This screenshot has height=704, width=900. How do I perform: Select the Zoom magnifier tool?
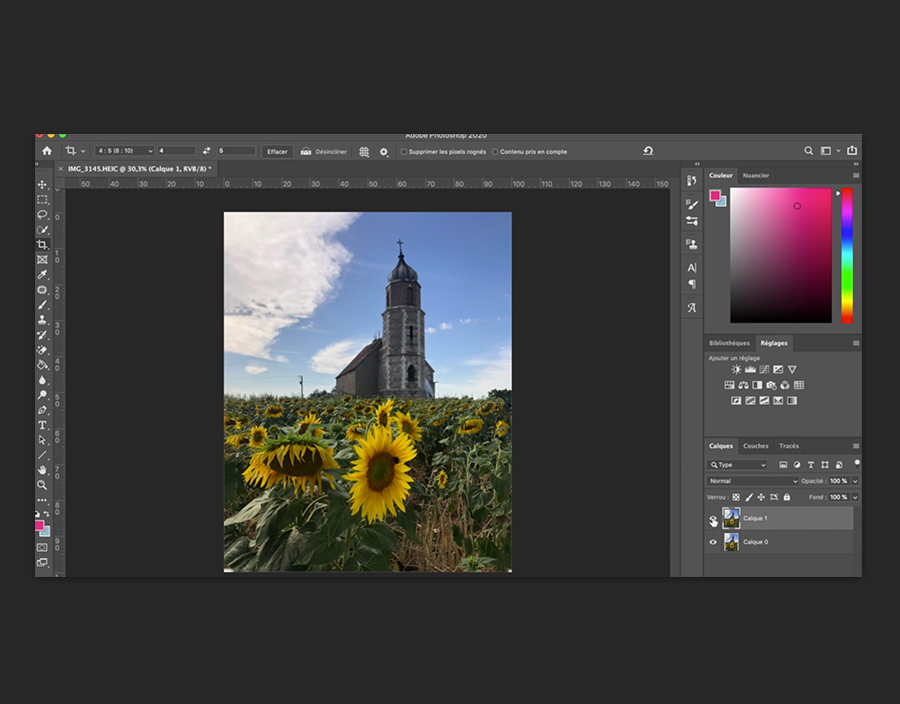point(42,485)
